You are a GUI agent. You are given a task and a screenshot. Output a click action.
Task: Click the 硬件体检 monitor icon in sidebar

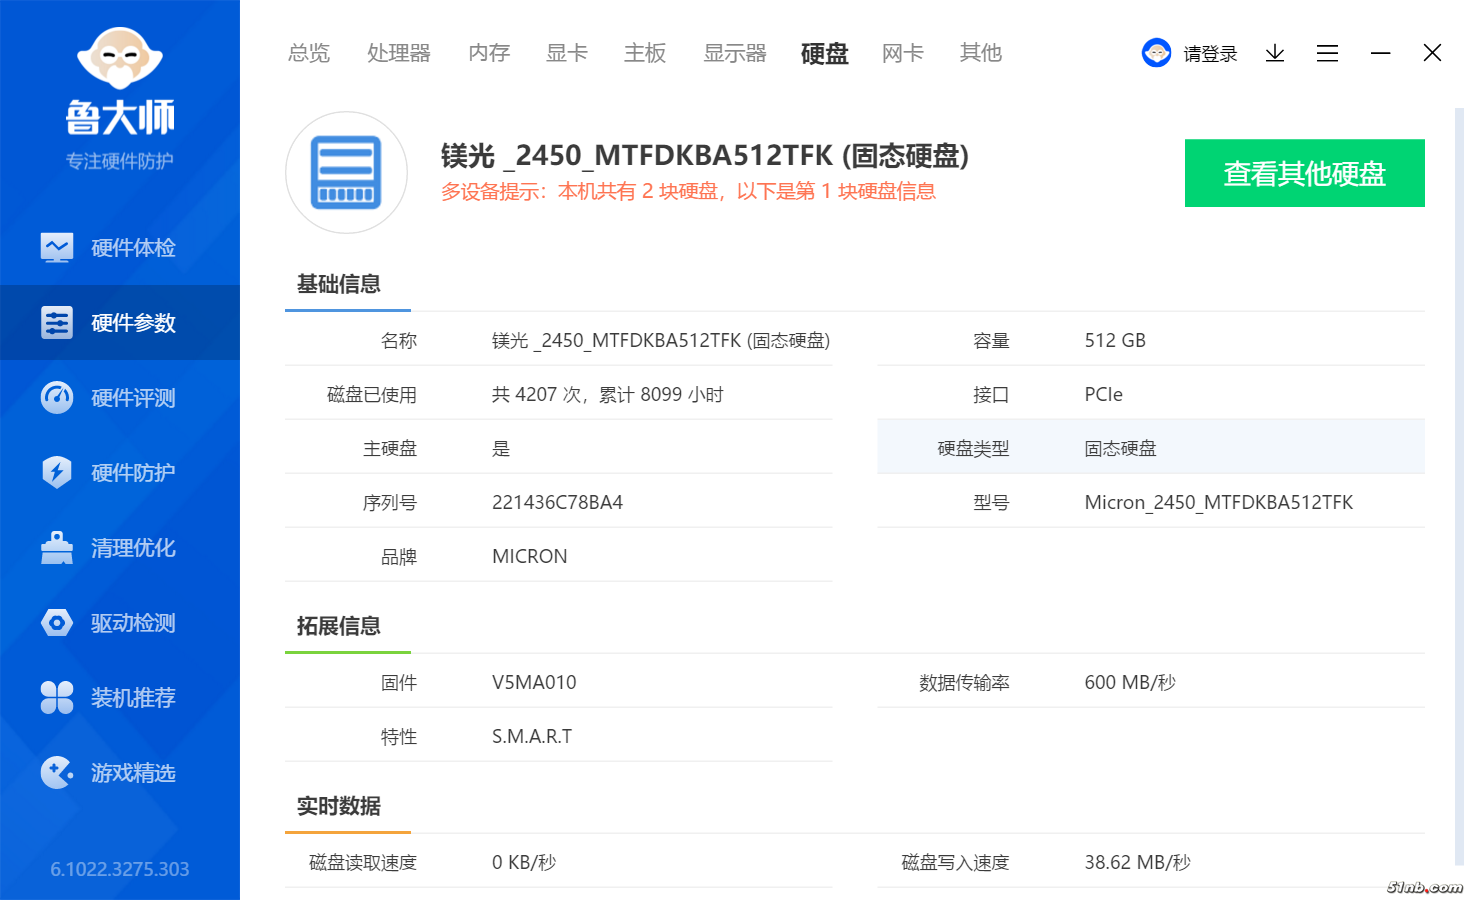coord(57,247)
